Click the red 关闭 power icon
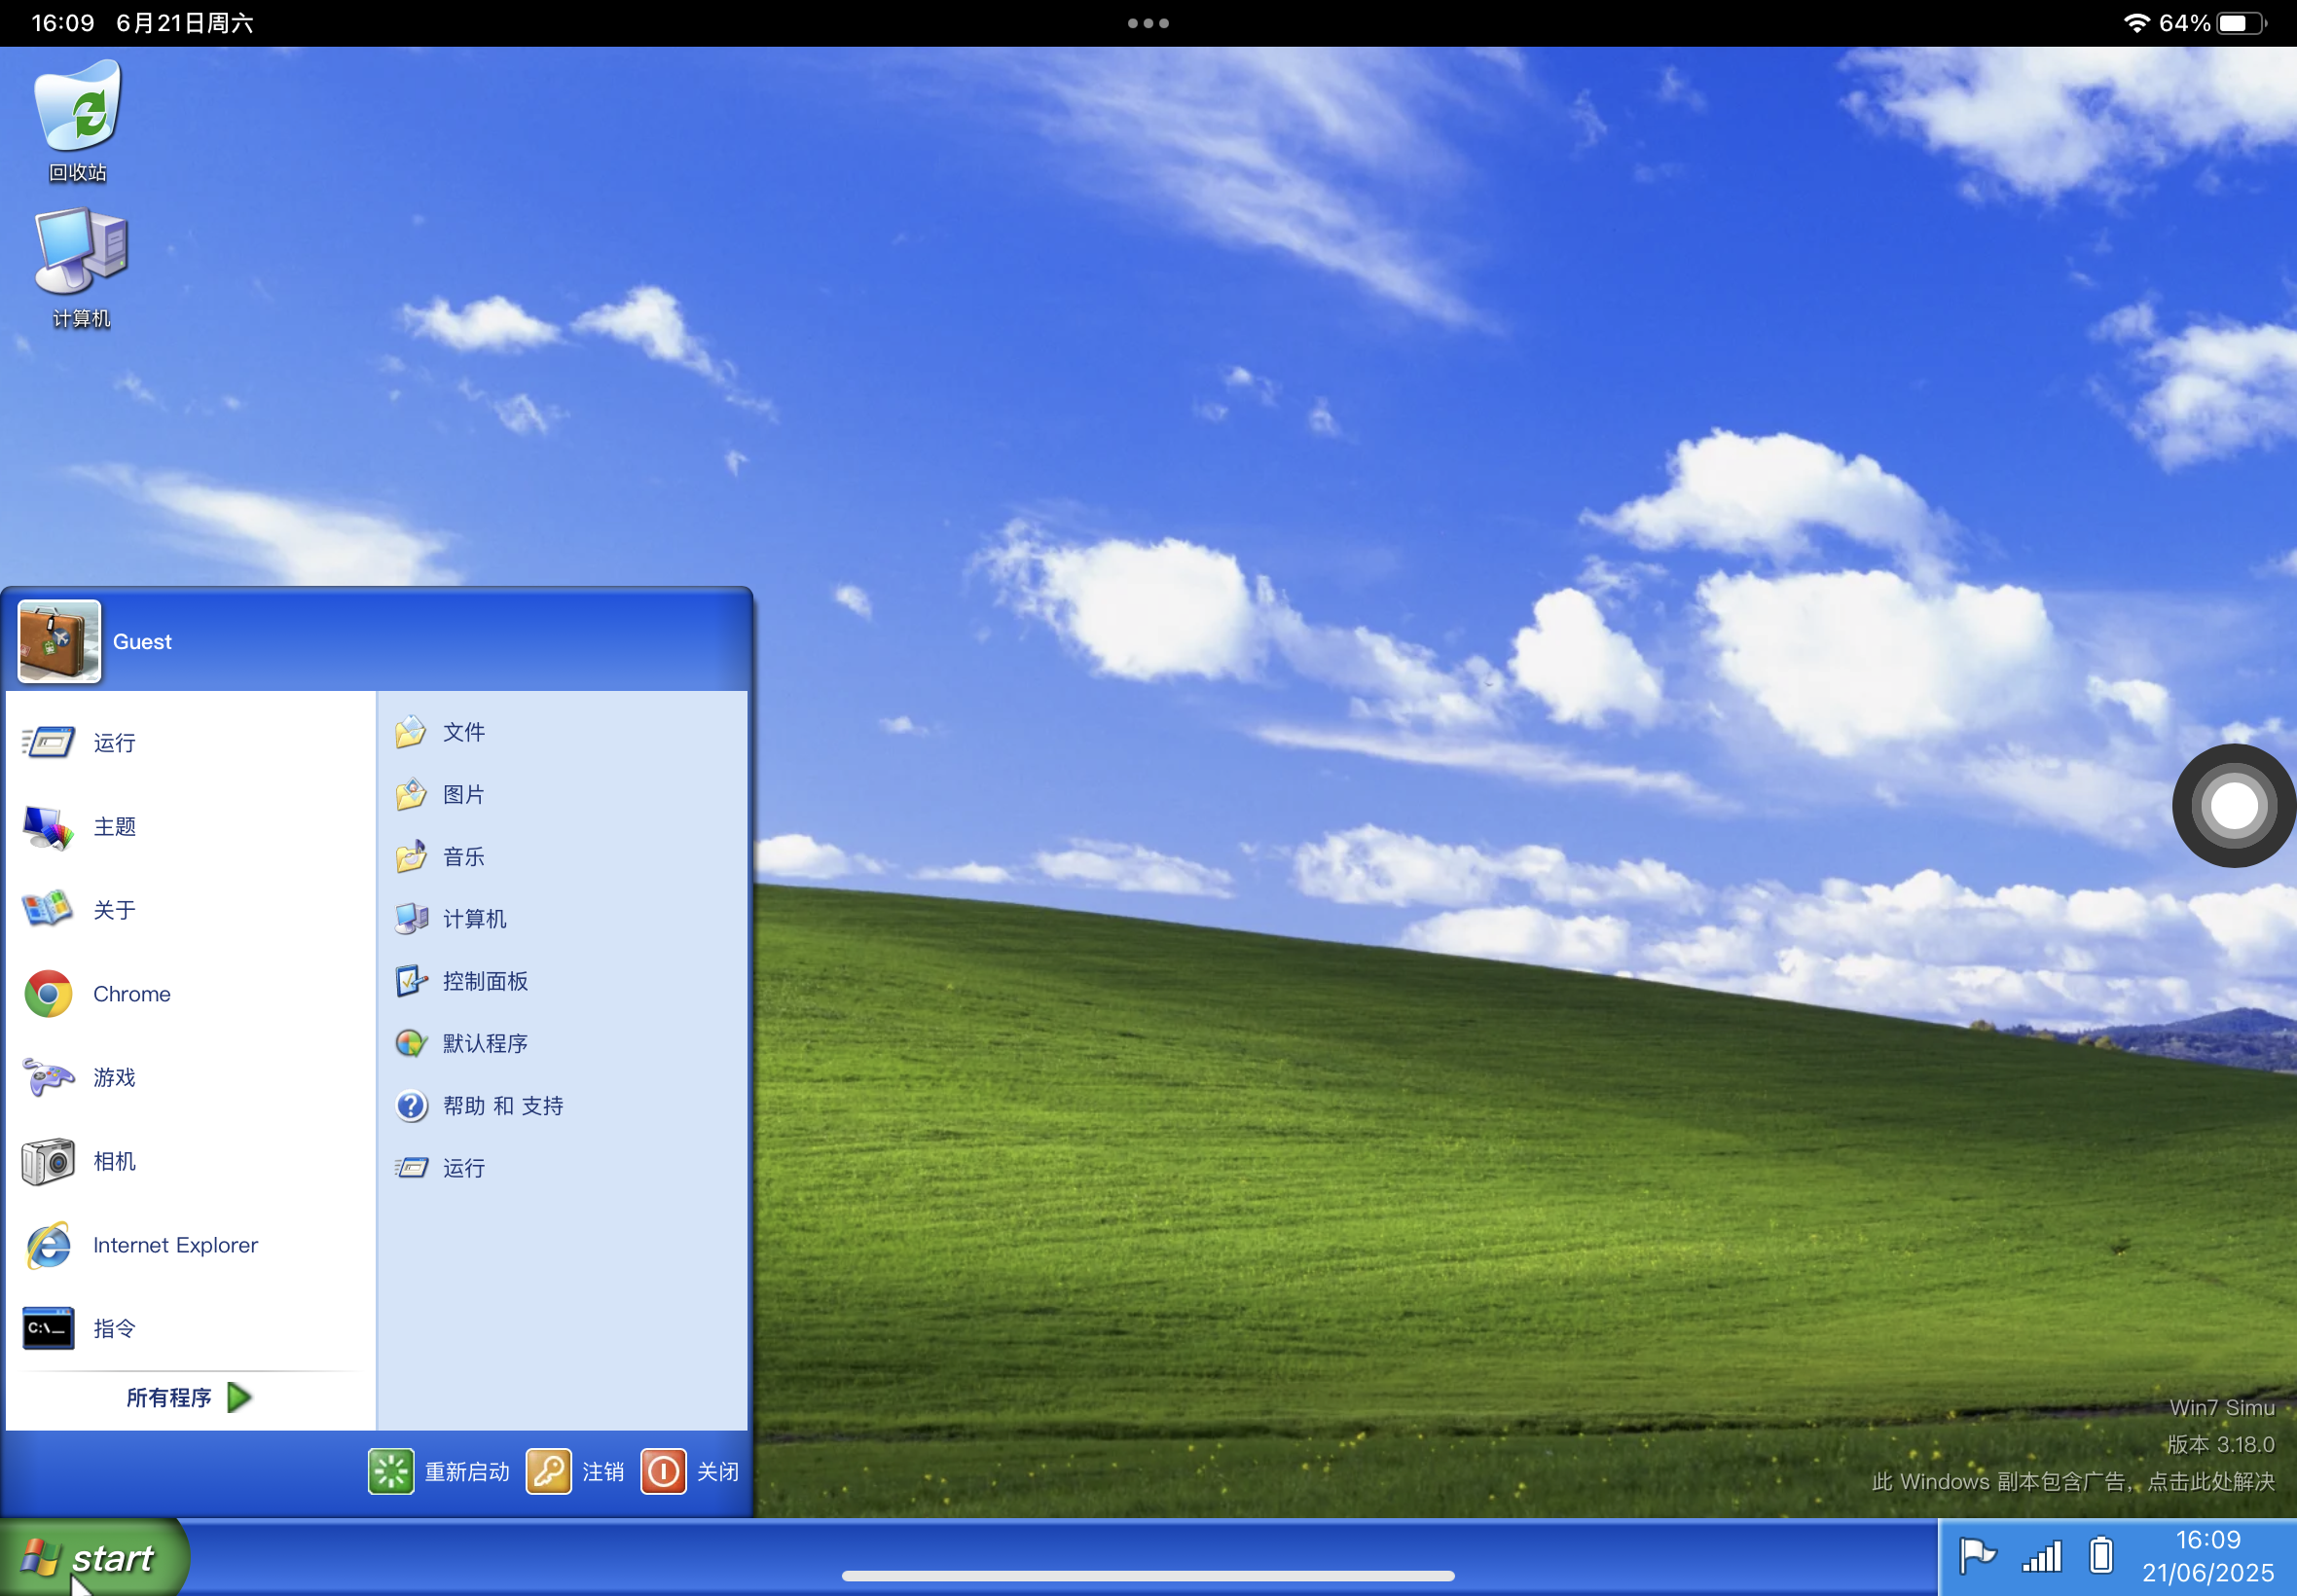Image resolution: width=2297 pixels, height=1596 pixels. tap(663, 1472)
